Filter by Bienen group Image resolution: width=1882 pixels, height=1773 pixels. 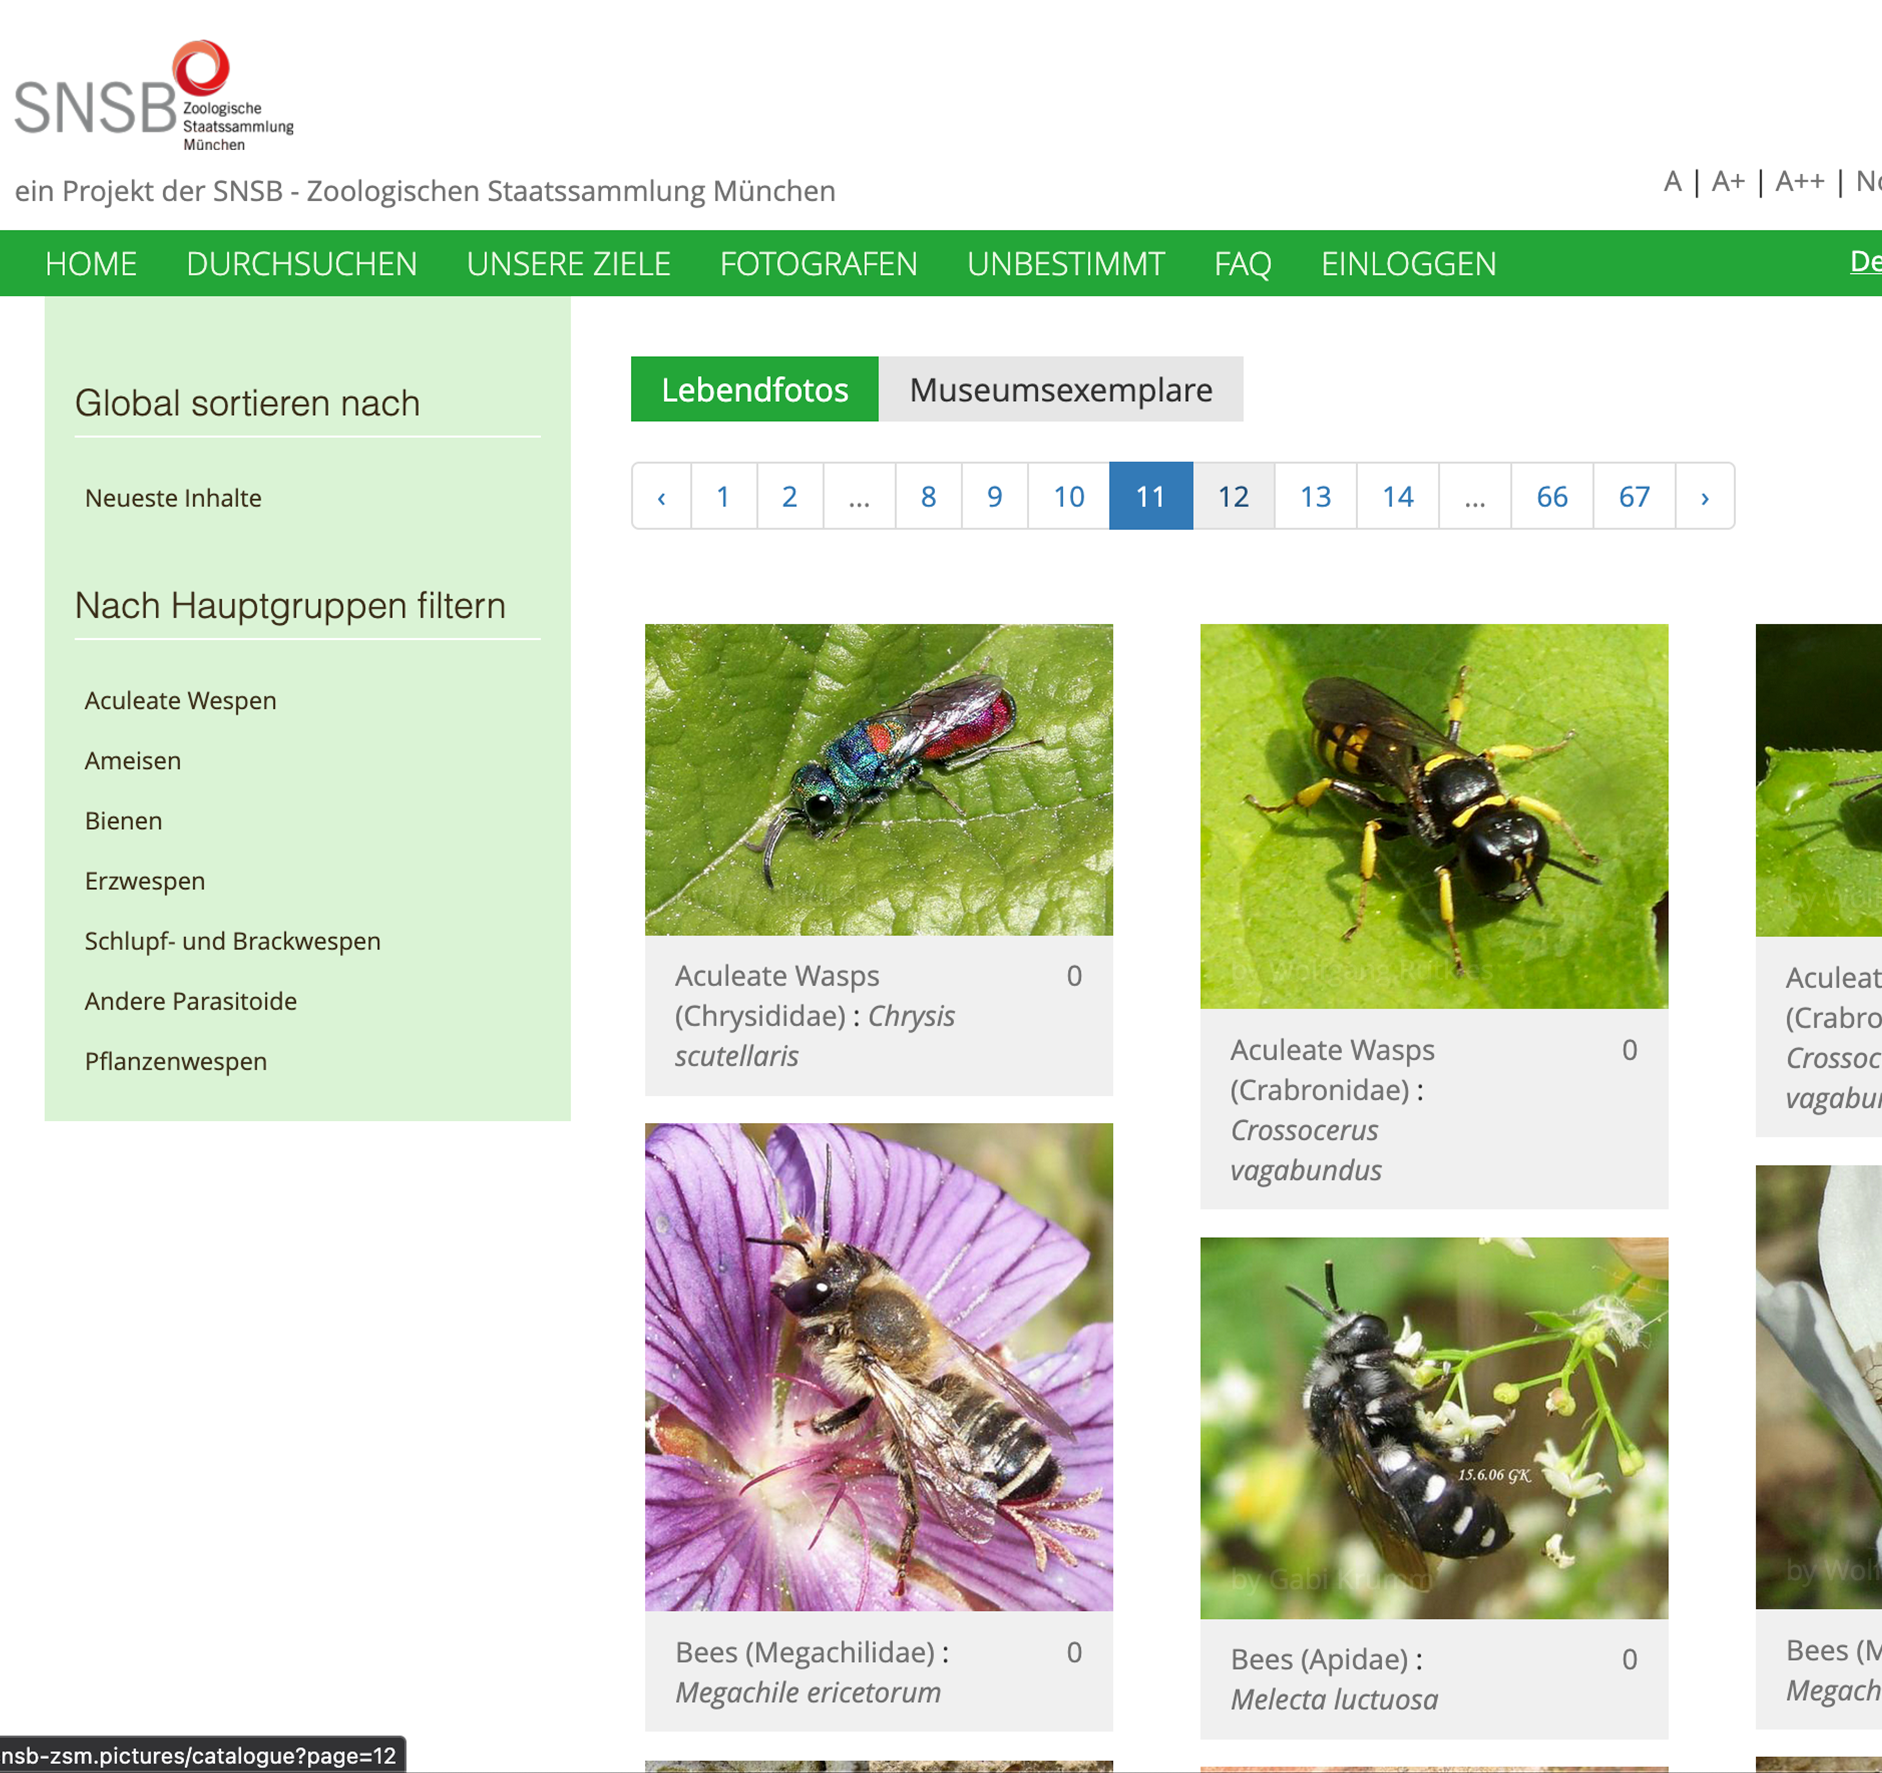click(x=123, y=820)
